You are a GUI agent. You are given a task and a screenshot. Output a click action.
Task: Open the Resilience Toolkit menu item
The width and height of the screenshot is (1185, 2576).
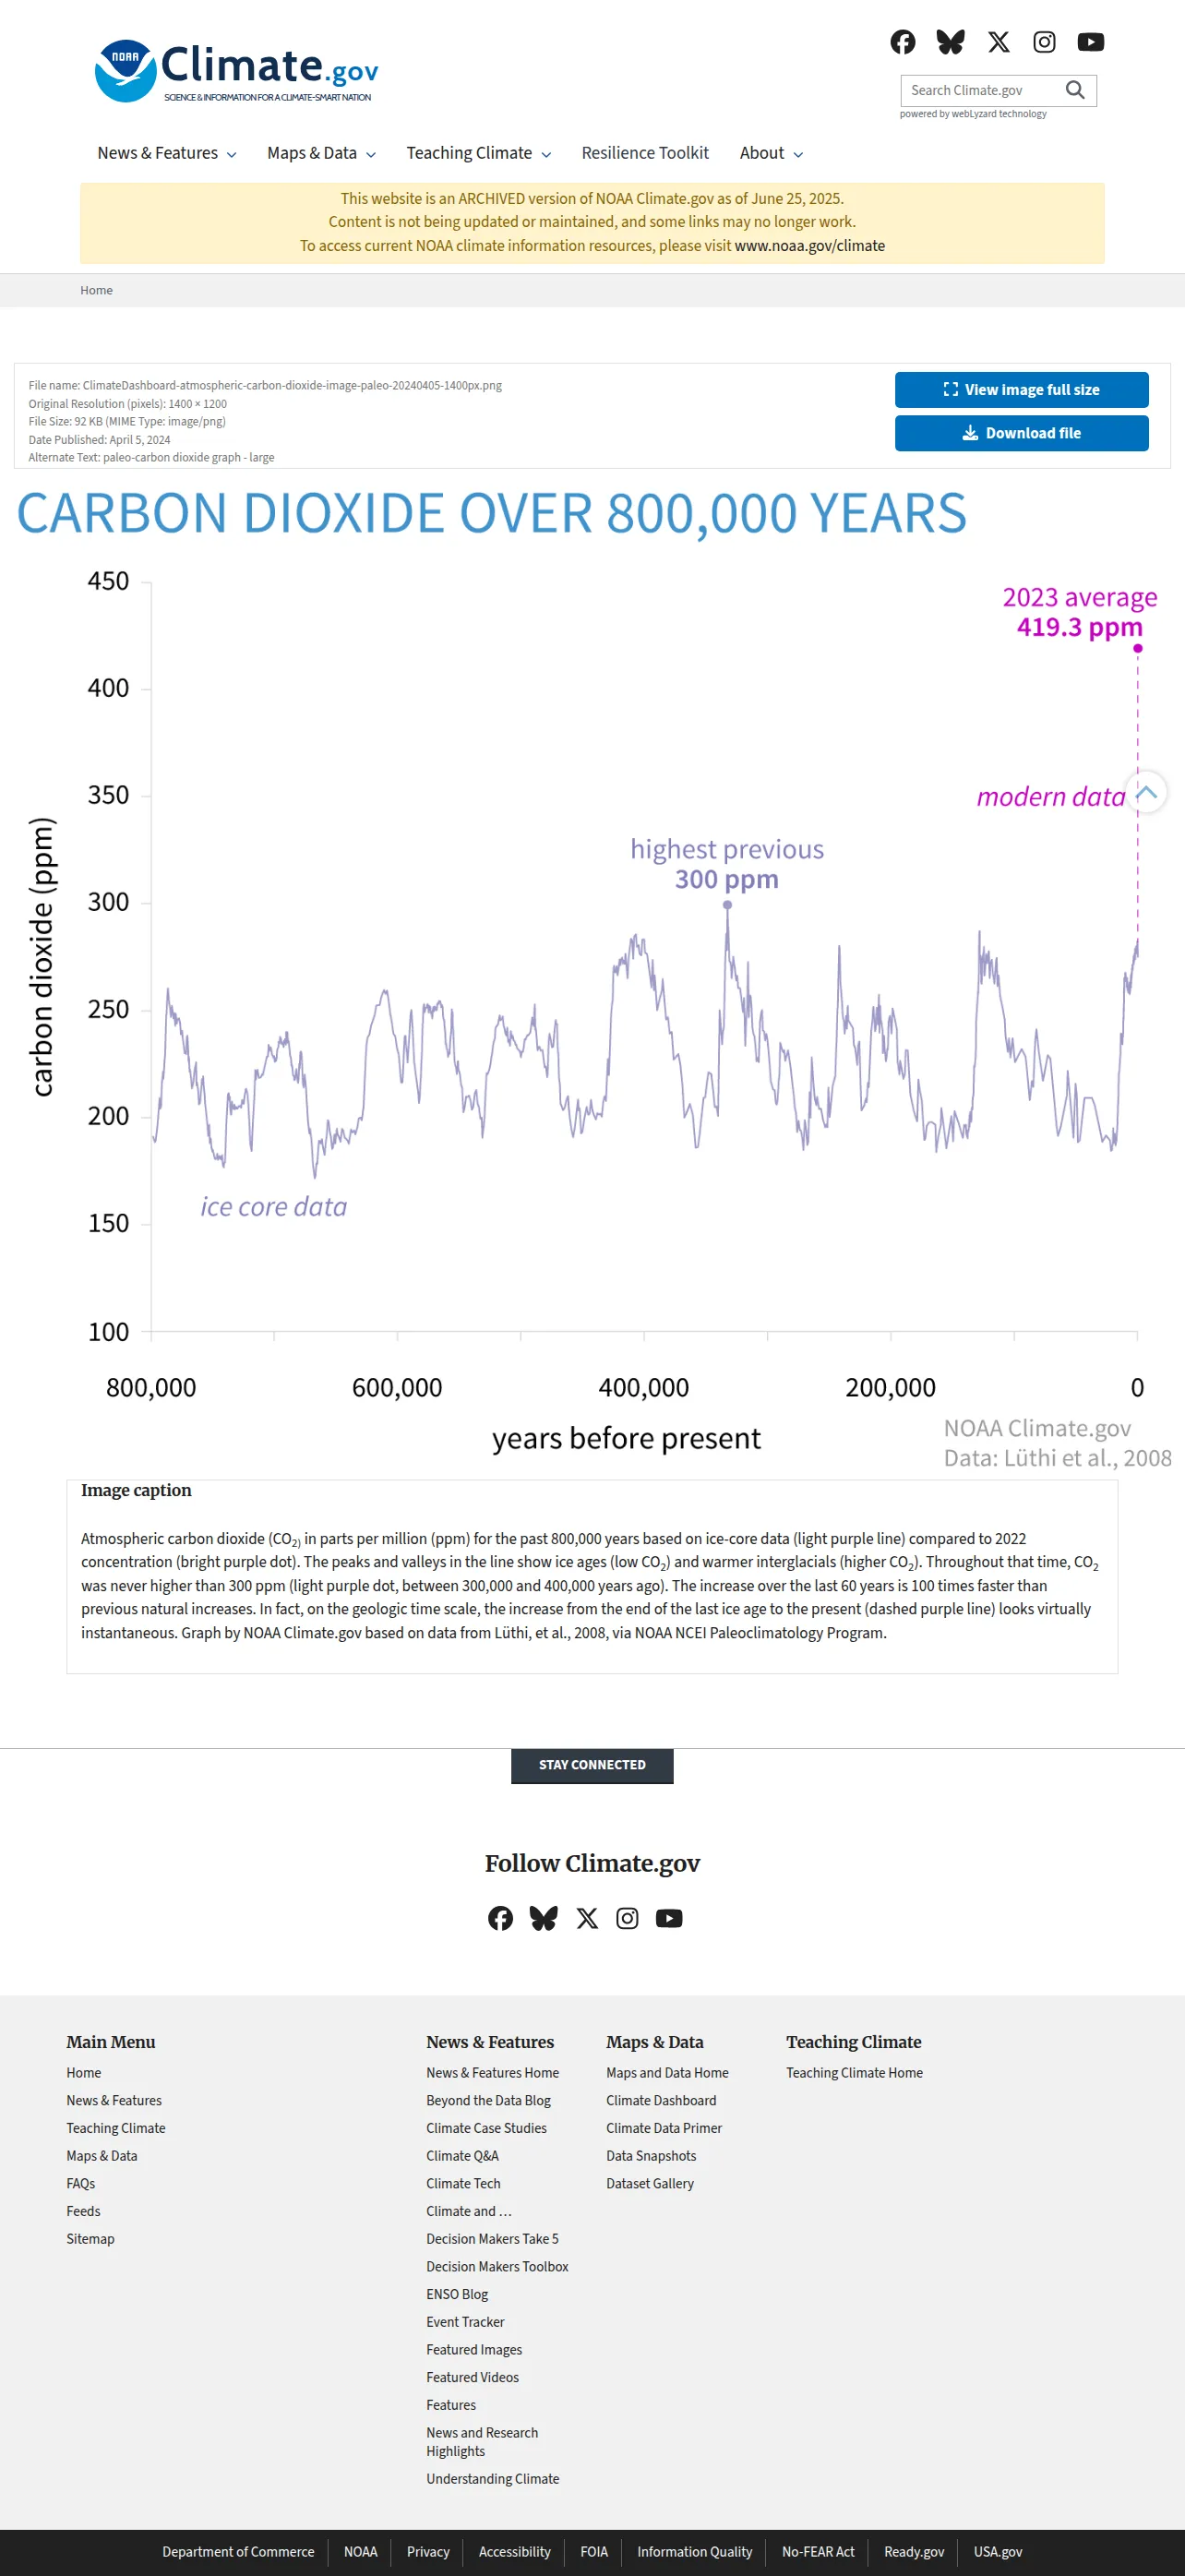645,153
